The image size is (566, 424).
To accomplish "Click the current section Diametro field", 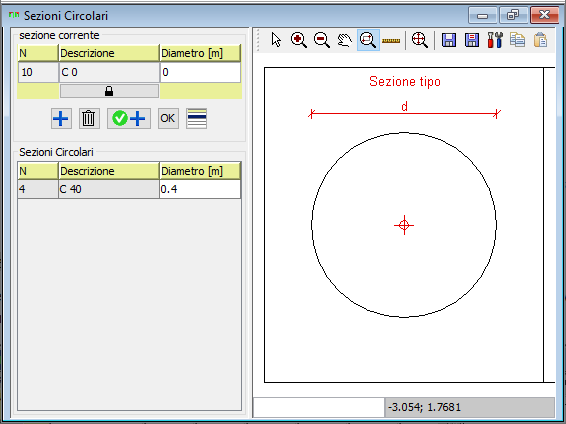I will (200, 72).
